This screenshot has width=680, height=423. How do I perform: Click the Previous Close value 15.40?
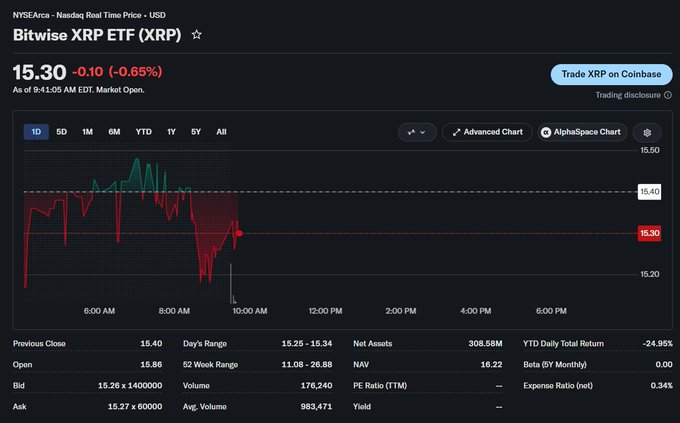click(x=151, y=344)
